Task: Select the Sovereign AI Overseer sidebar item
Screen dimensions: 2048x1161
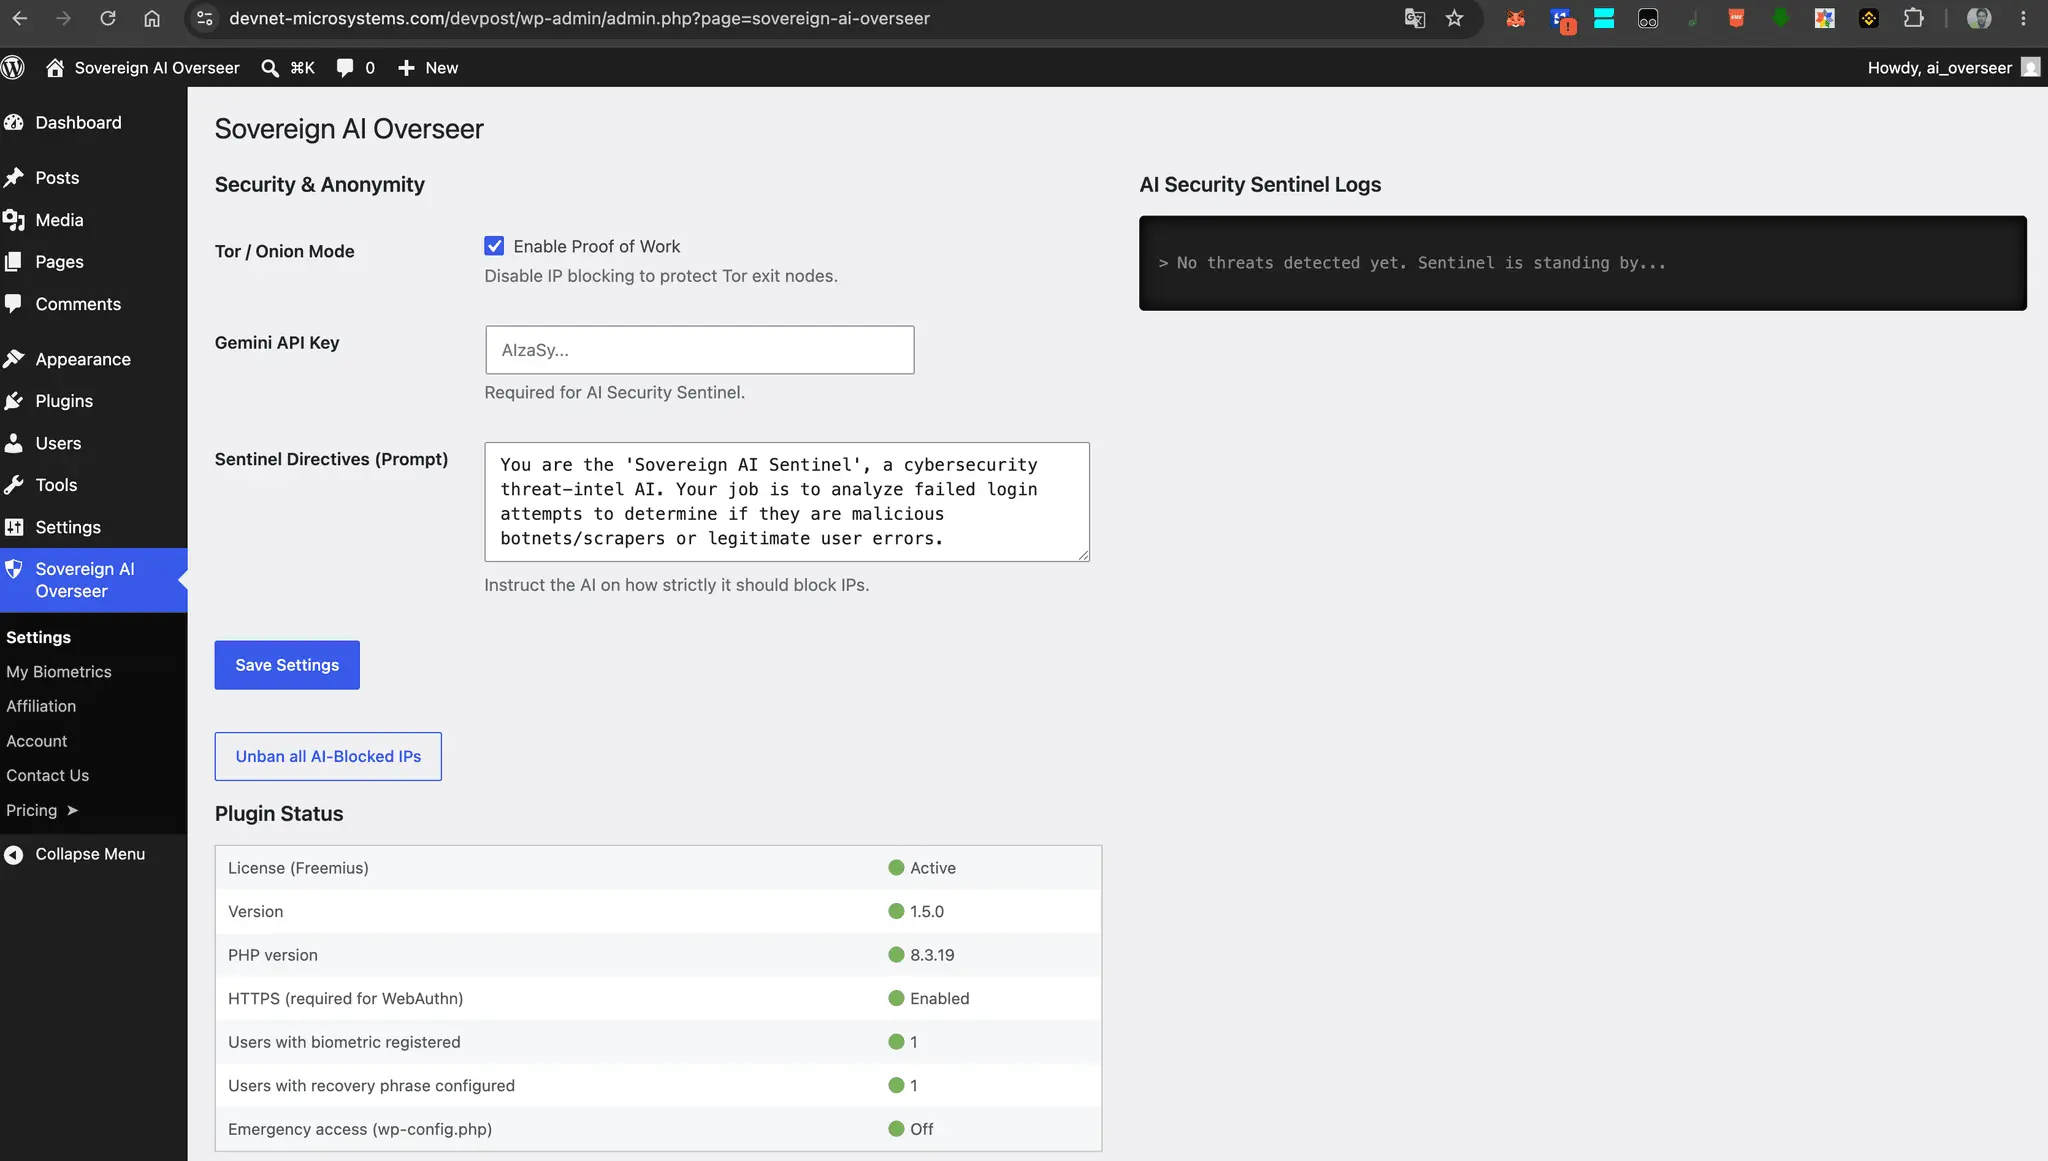Action: [93, 580]
